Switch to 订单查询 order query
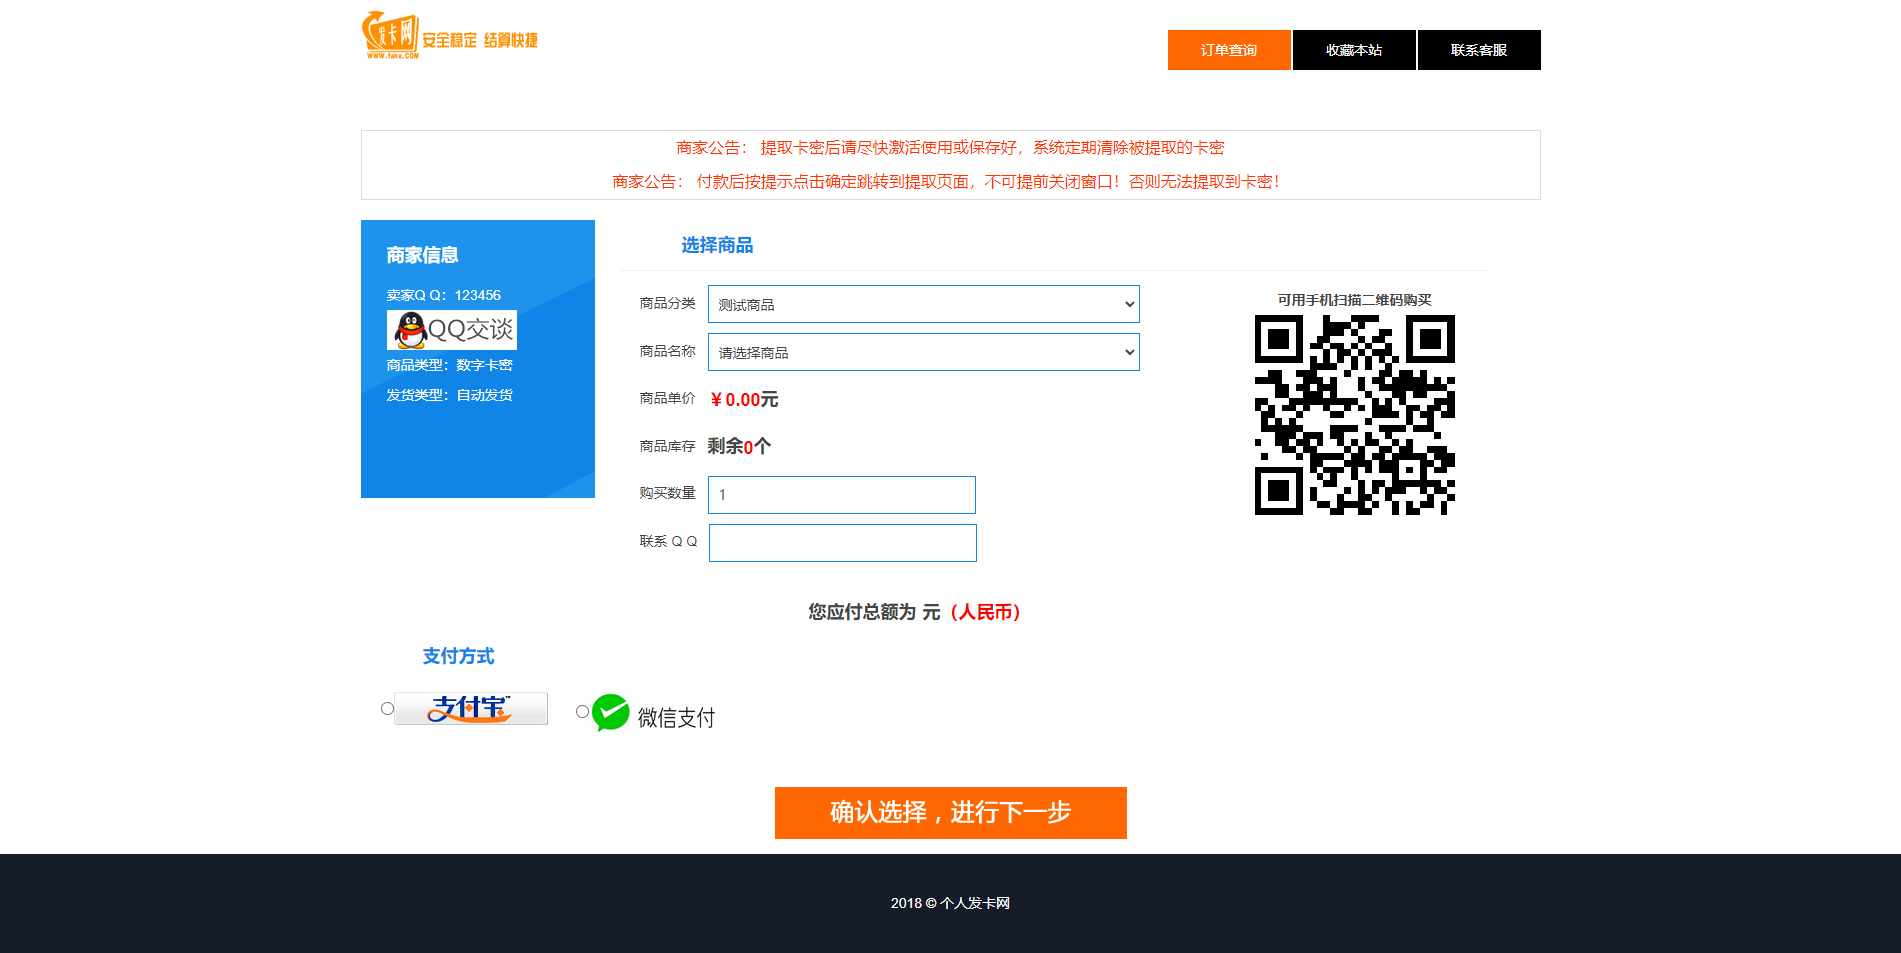Screen dimensions: 1901x953 [x=1229, y=49]
